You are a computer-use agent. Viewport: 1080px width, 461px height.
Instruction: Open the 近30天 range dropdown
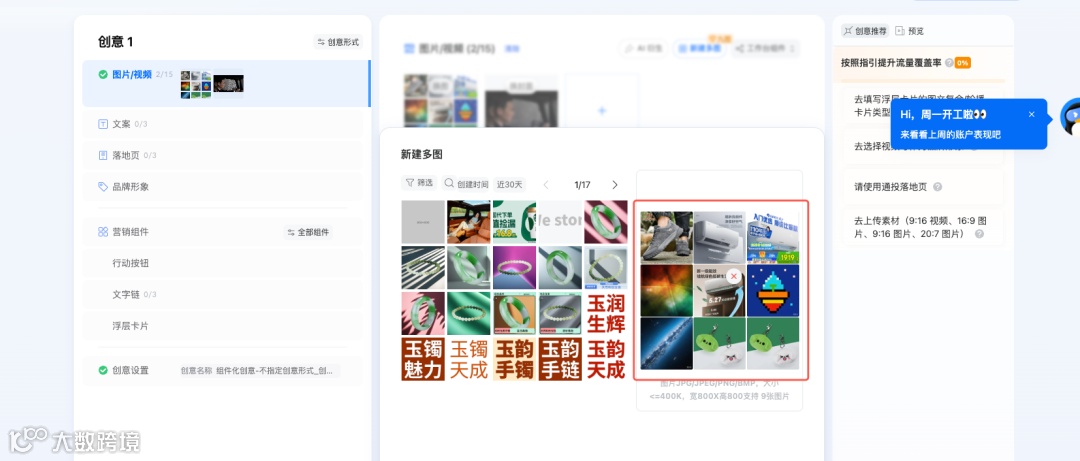tap(510, 184)
